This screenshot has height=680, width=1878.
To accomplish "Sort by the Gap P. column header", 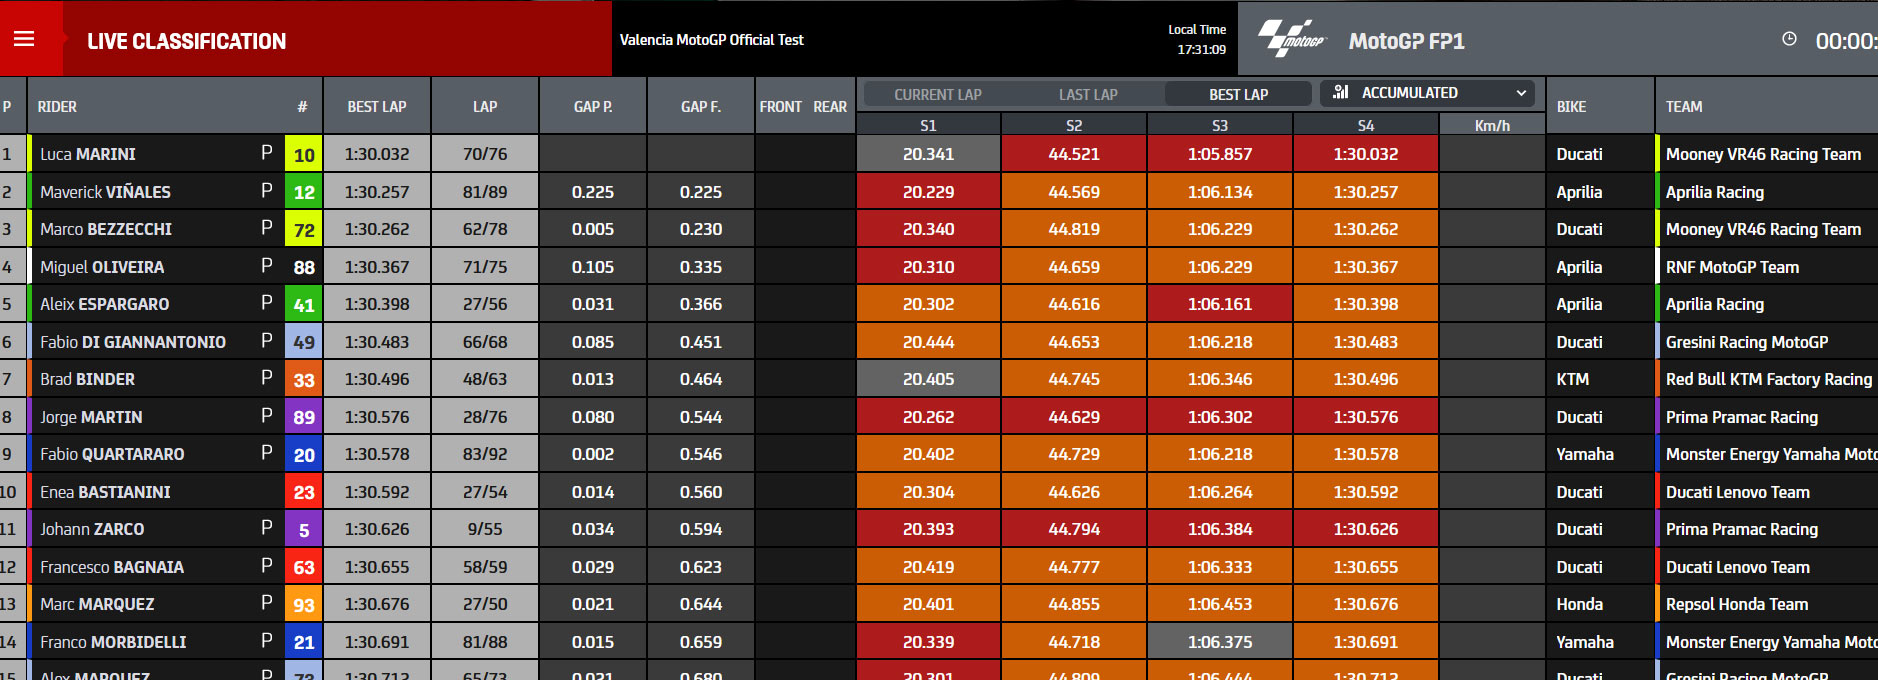I will click(593, 106).
